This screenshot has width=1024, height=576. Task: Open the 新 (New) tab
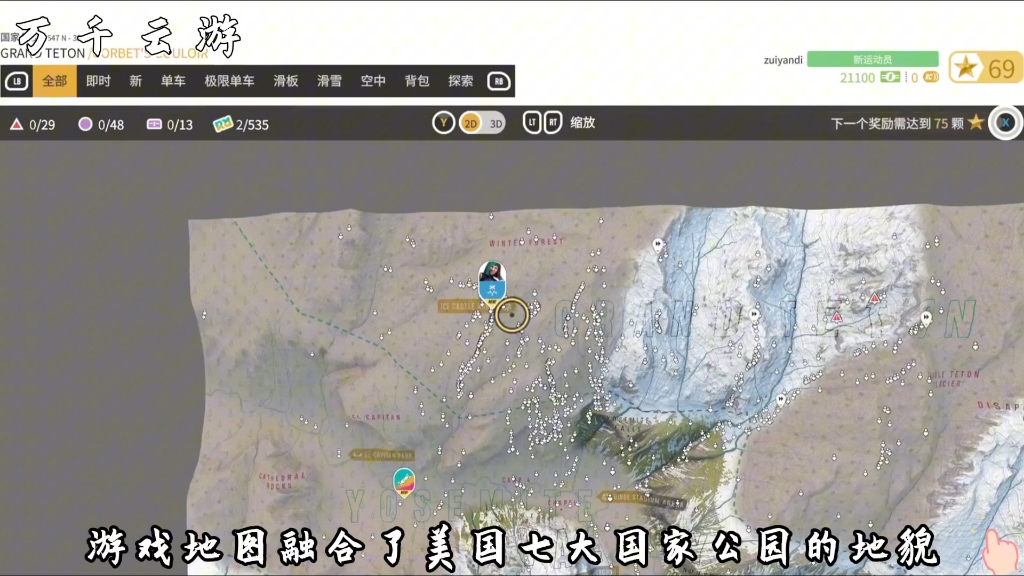click(x=135, y=81)
